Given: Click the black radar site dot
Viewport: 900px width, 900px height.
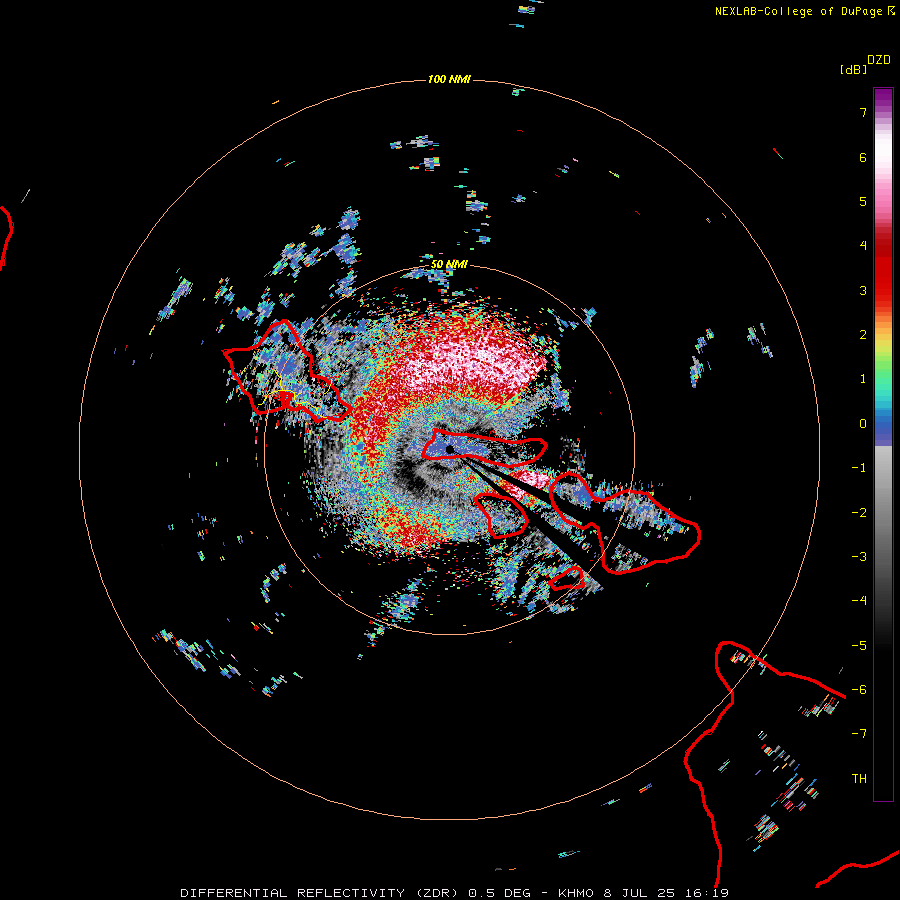Looking at the screenshot, I should pyautogui.click(x=450, y=449).
